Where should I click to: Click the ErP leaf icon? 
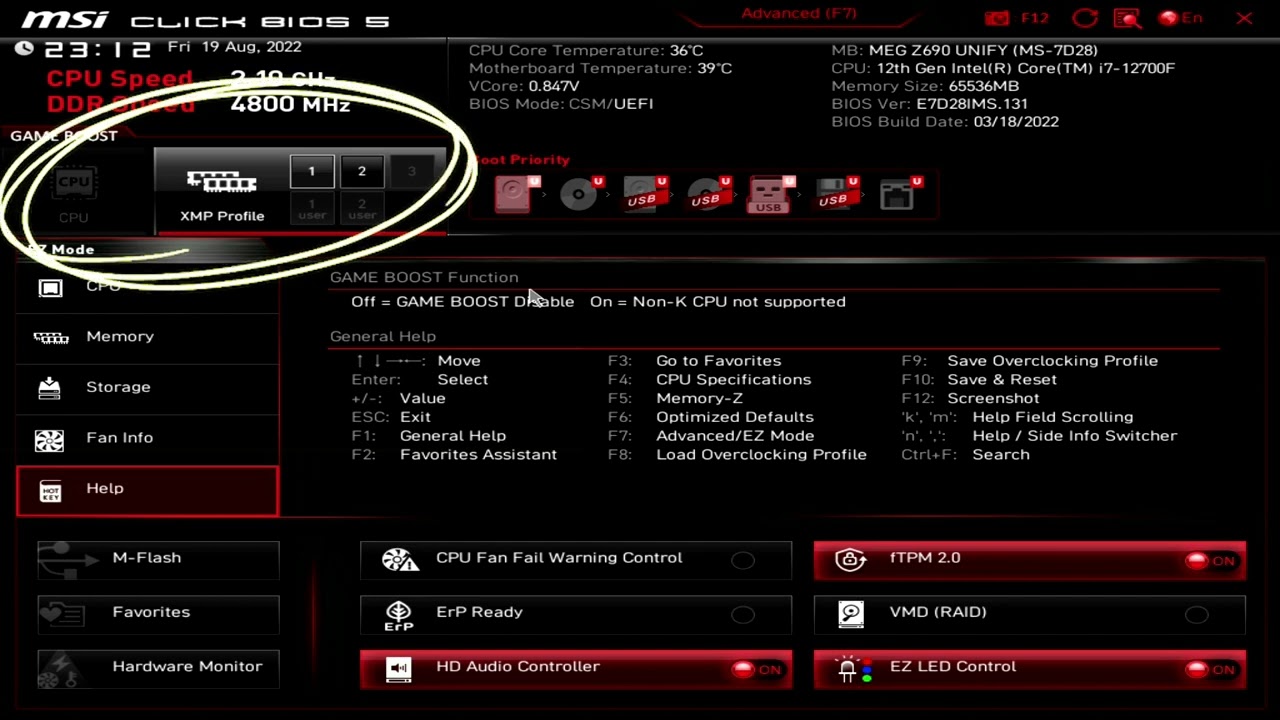pyautogui.click(x=398, y=615)
